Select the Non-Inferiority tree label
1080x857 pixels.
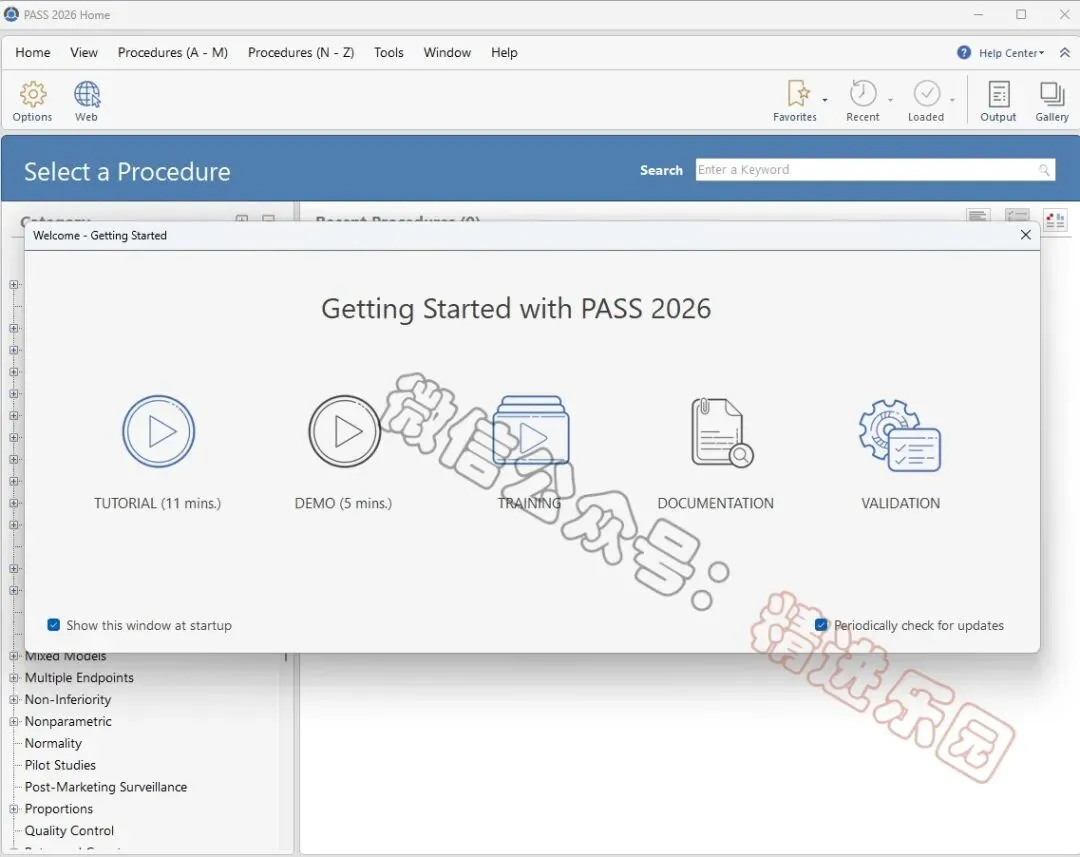[x=68, y=699]
